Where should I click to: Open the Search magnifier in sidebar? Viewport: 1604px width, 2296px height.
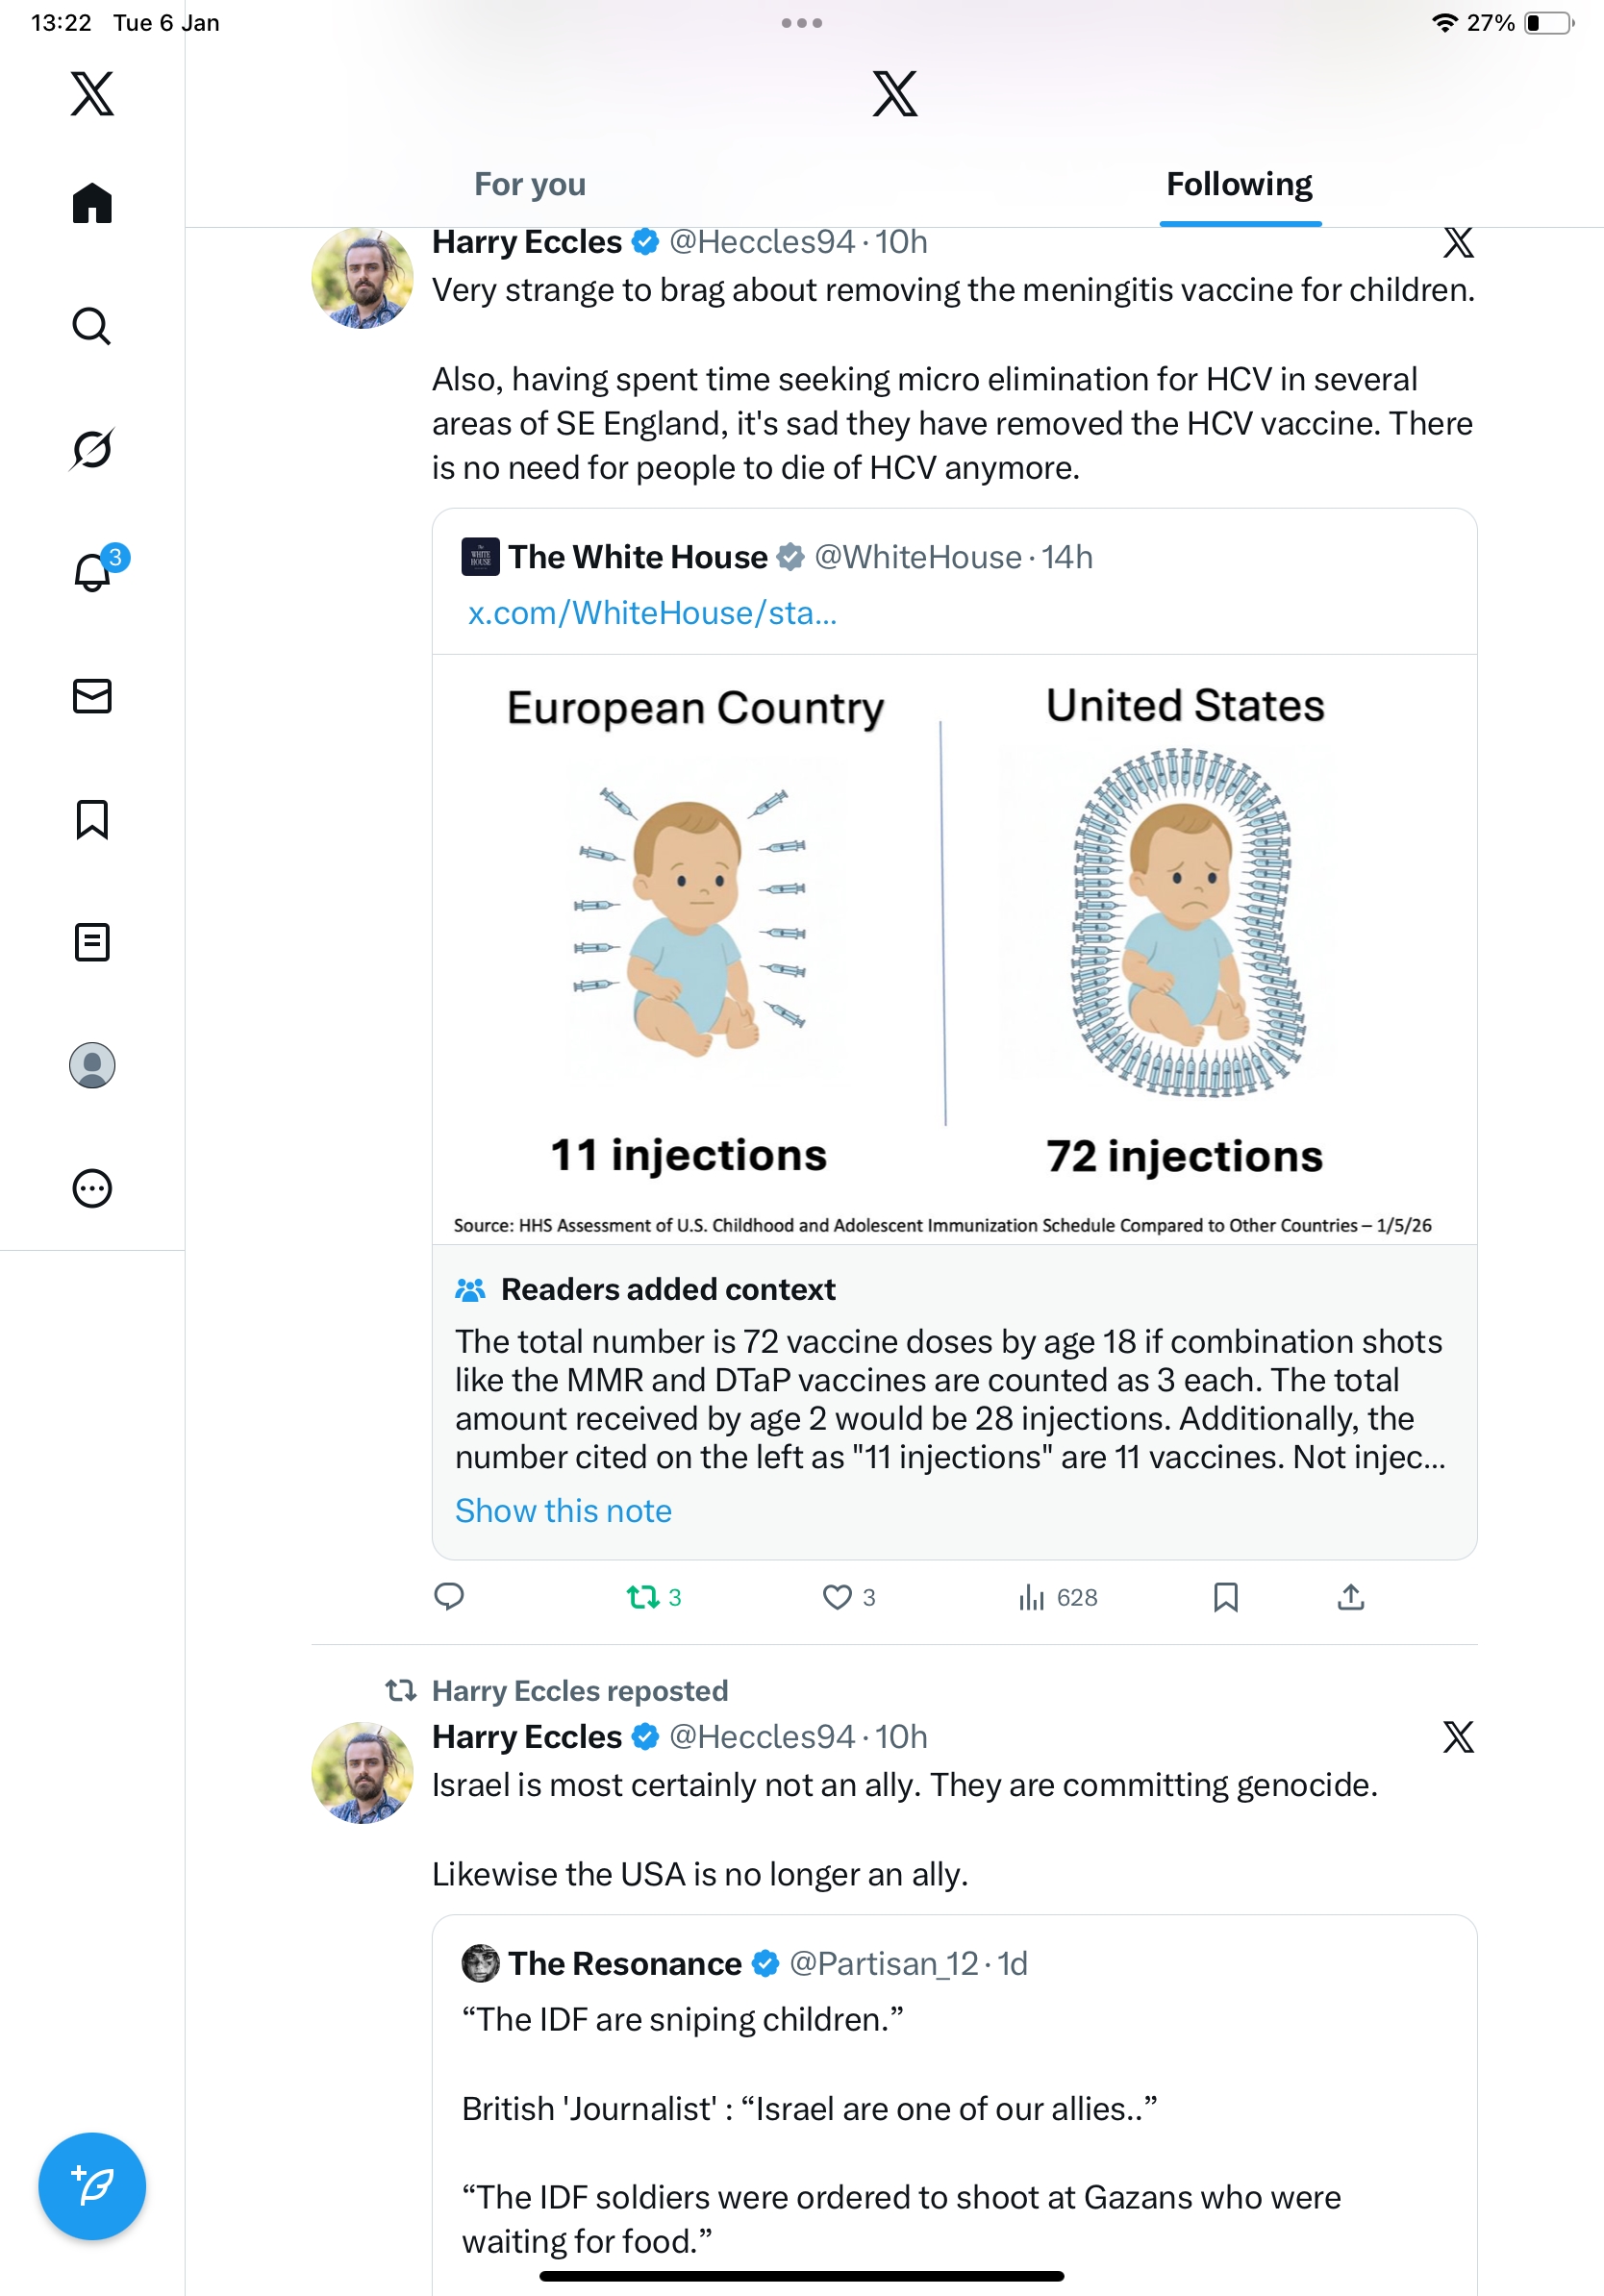tap(92, 326)
